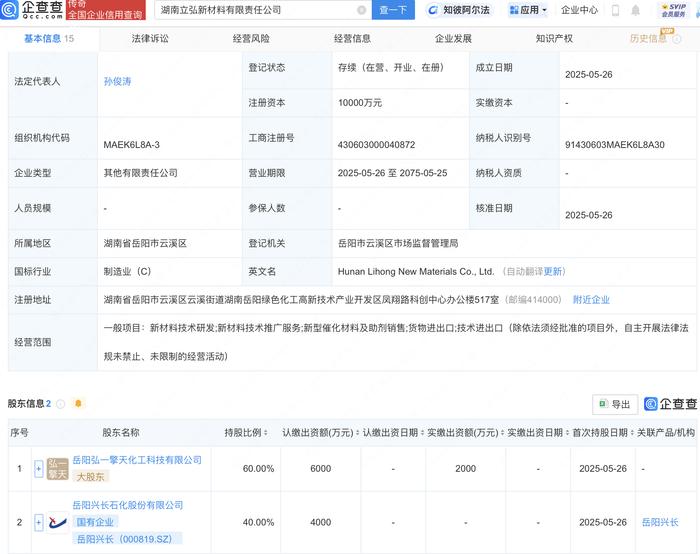Image resolution: width=700 pixels, height=554 pixels.
Task: Switch to the 企业发展 tab
Action: pos(453,38)
